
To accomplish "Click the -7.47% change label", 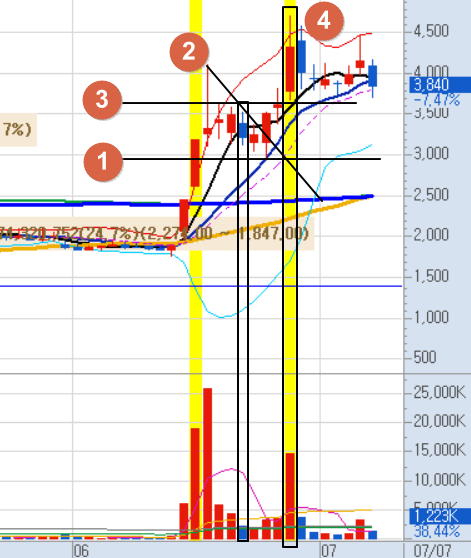I will (437, 100).
